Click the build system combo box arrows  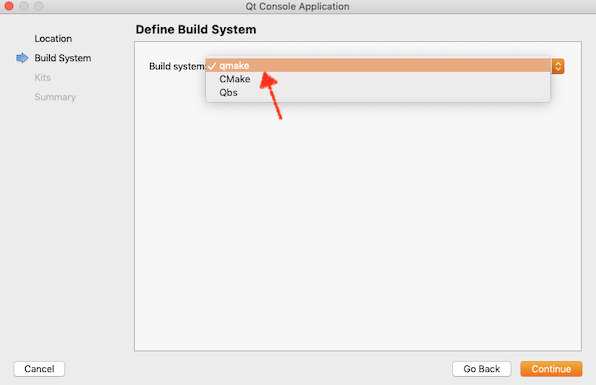558,66
